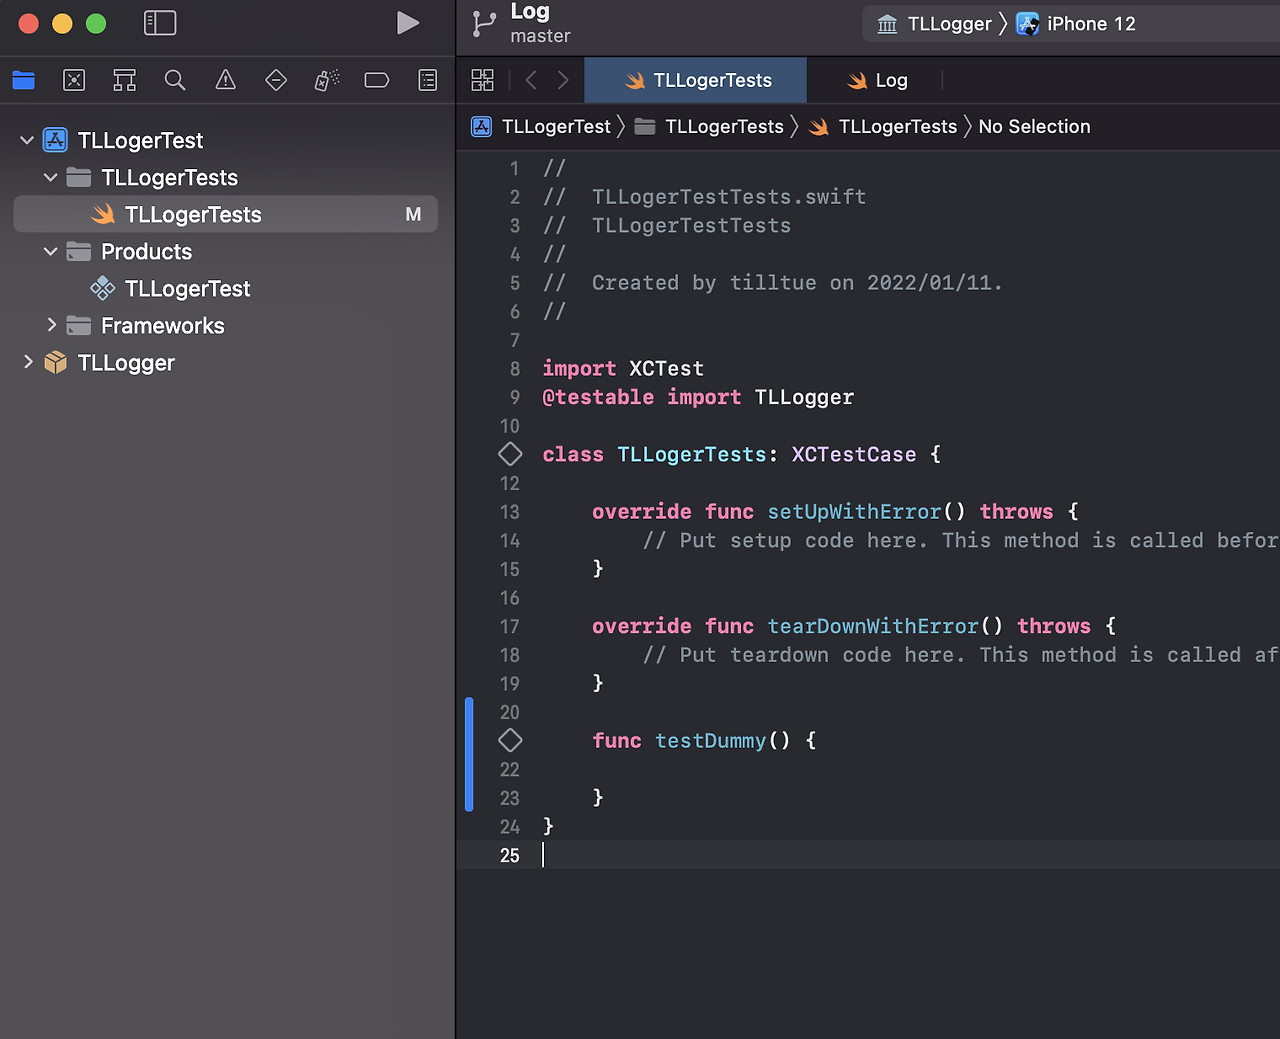
Task: Run the TLLogerTests class test diamond
Action: 510,454
